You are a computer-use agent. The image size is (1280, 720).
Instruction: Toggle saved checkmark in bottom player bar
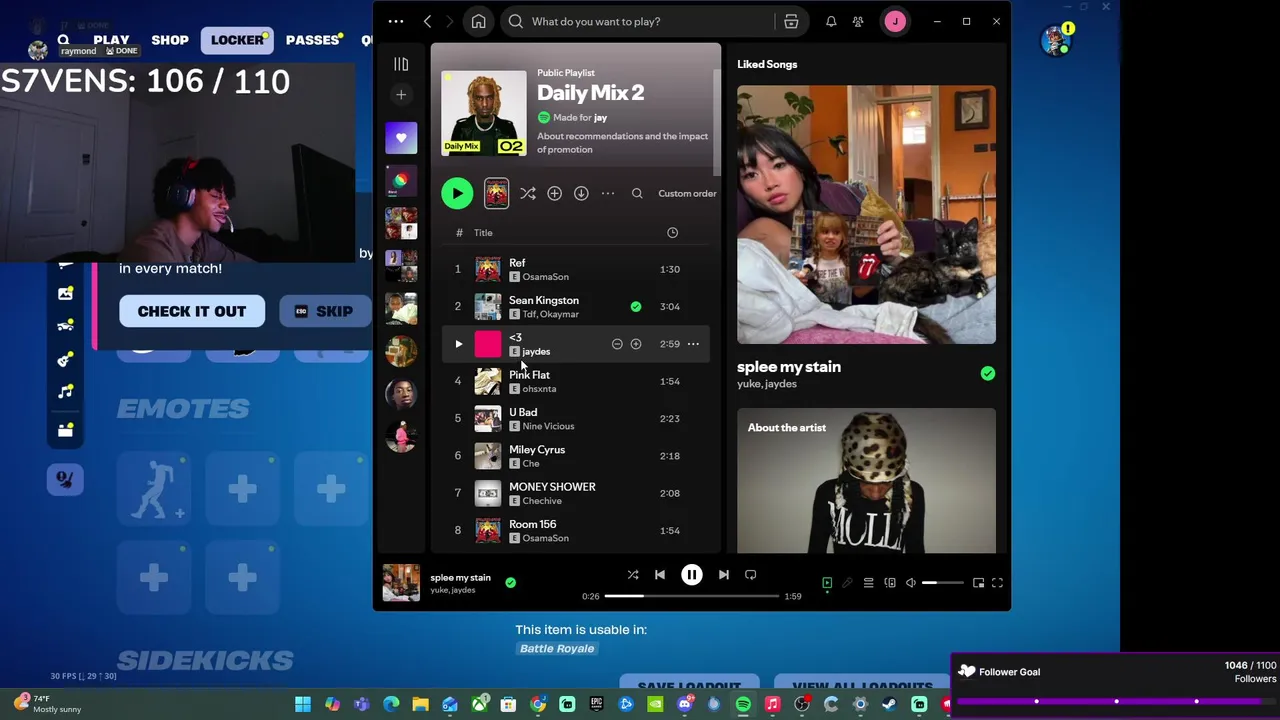click(510, 582)
